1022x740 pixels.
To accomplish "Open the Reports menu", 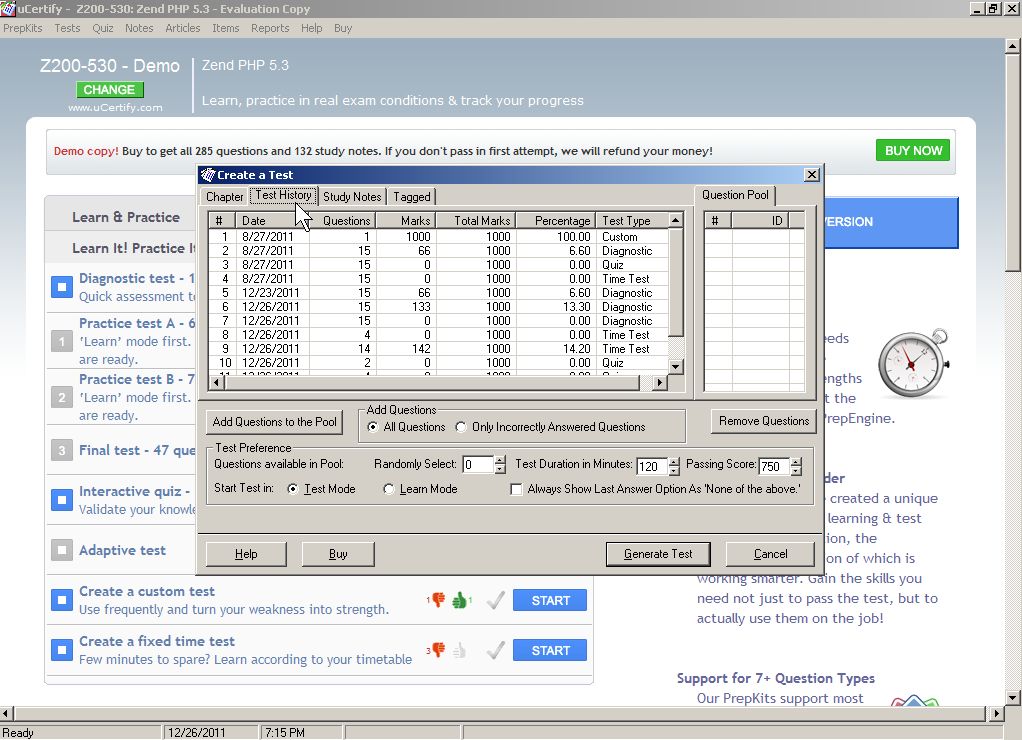I will 270,28.
